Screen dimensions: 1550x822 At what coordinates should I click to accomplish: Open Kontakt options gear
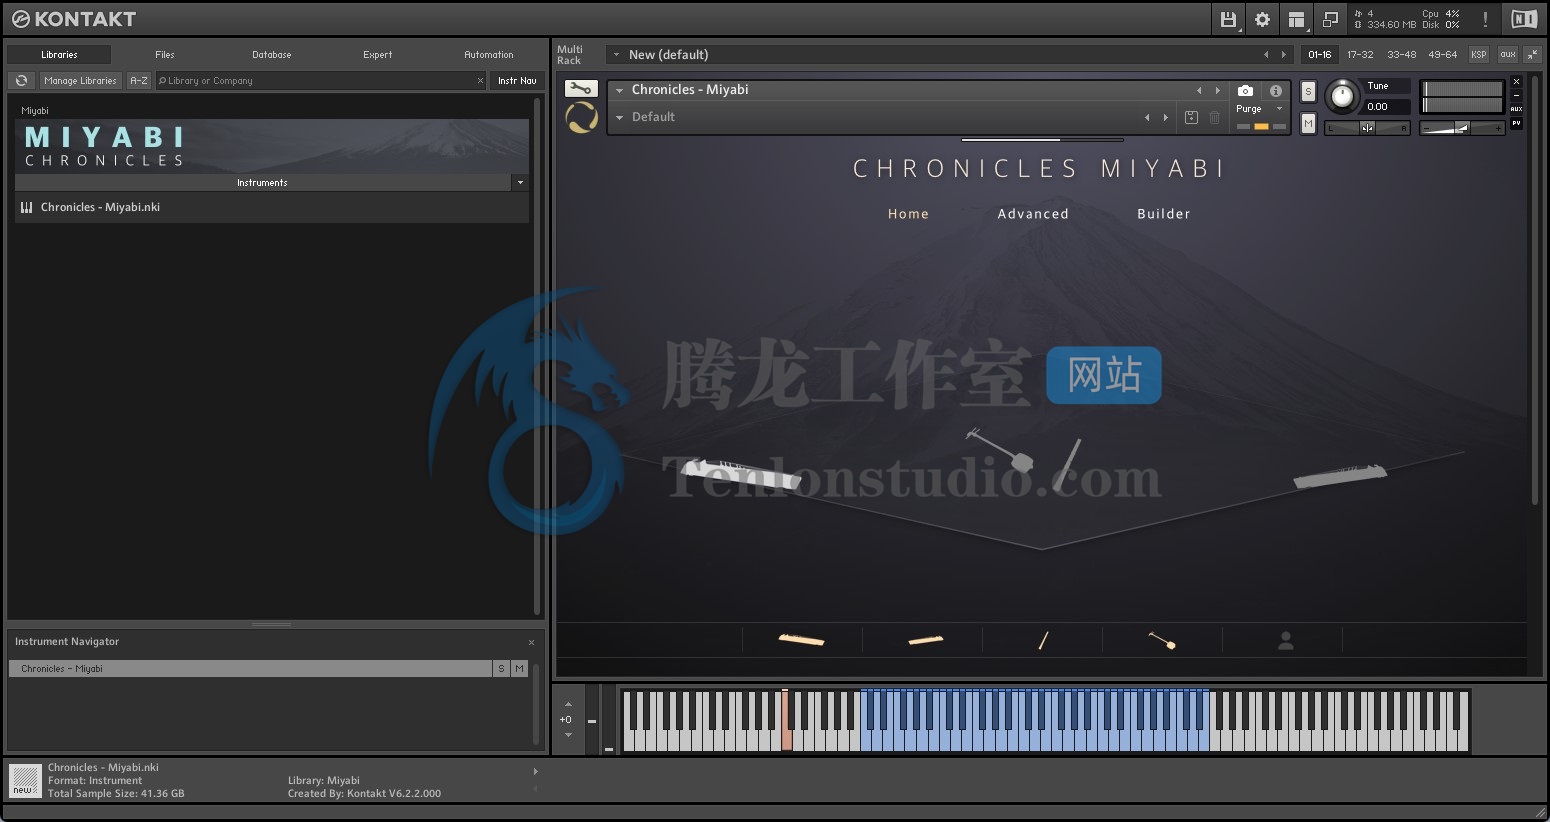click(1262, 19)
